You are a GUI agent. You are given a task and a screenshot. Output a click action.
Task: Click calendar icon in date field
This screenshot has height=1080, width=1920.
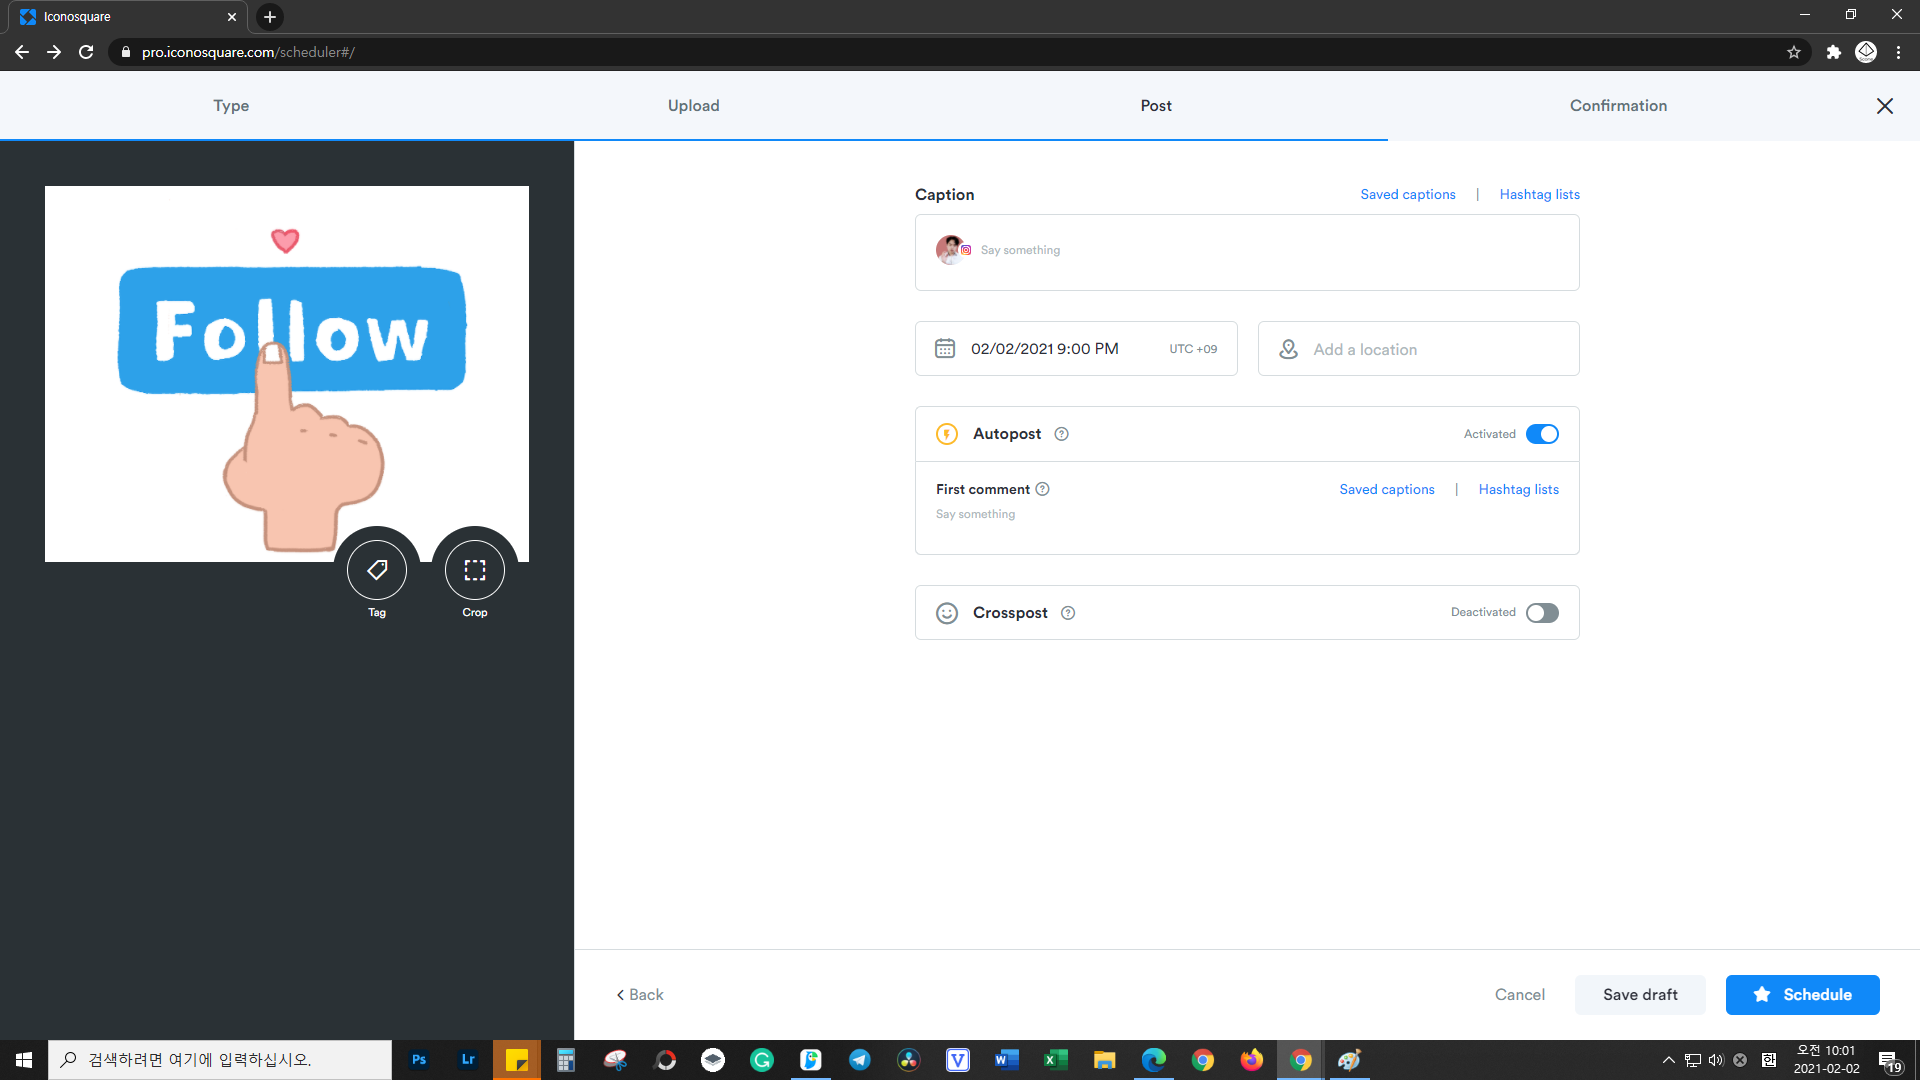click(945, 348)
